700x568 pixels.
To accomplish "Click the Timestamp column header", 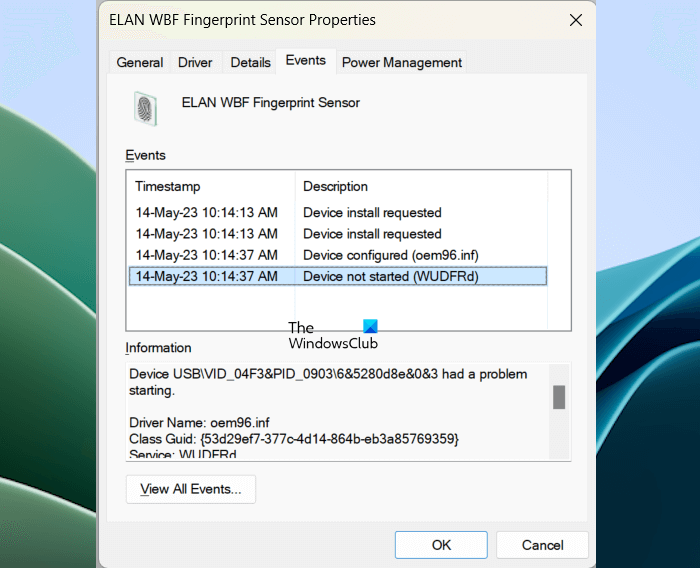I will (x=168, y=186).
